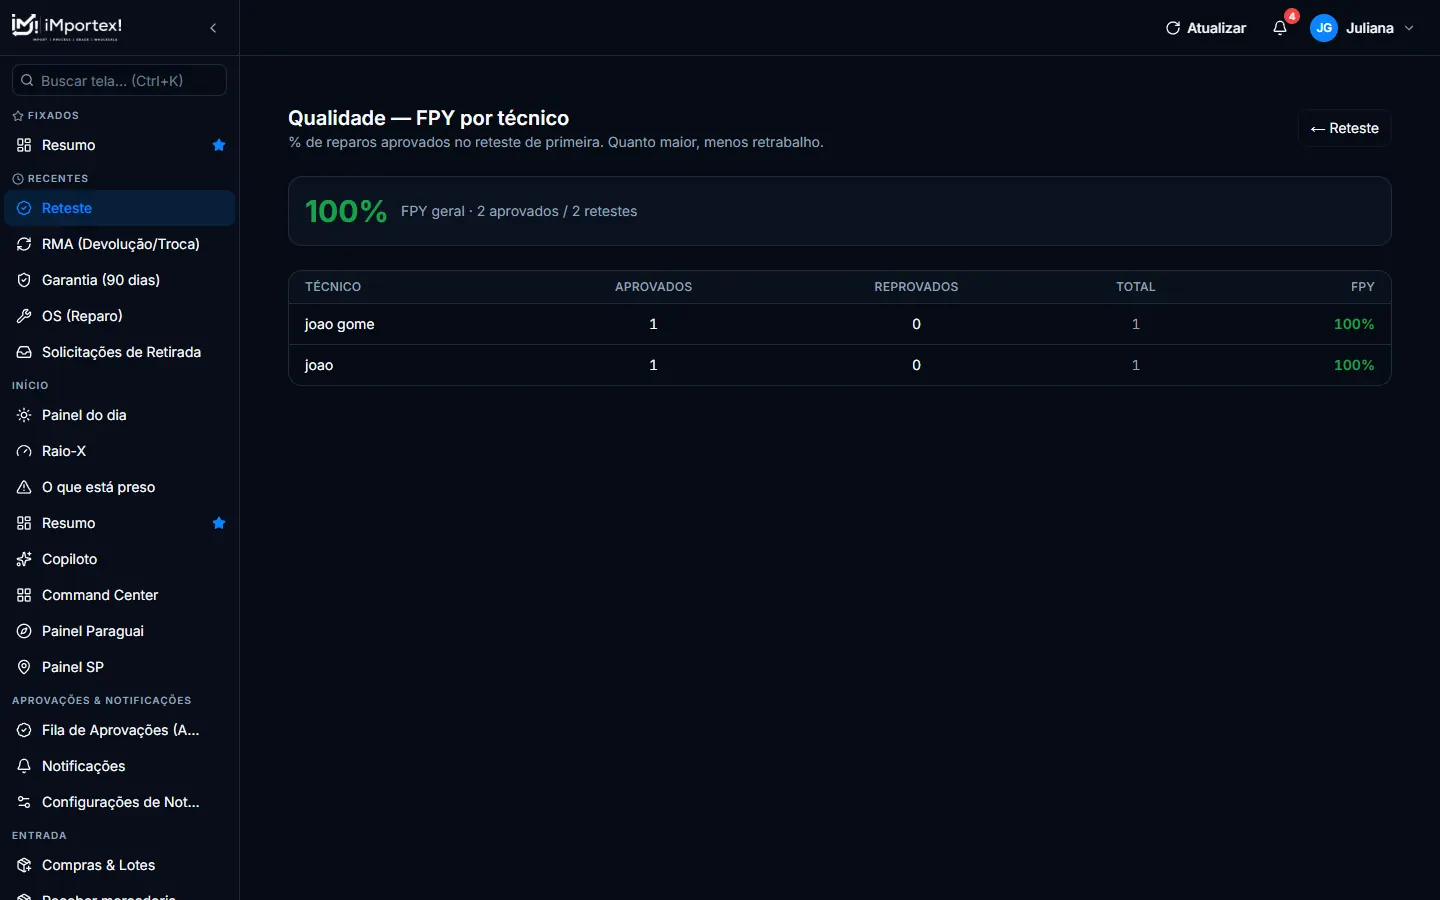
Task: Click the Fila de Aprovações check icon
Action: coord(24,730)
